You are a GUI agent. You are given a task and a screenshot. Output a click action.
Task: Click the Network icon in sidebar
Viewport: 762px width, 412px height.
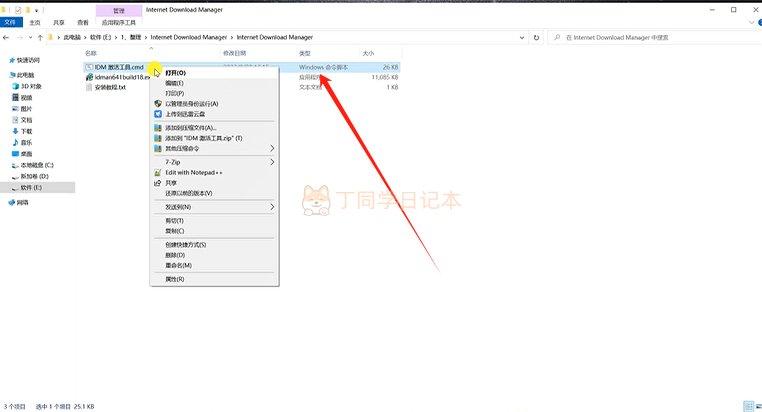pyautogui.click(x=12, y=203)
